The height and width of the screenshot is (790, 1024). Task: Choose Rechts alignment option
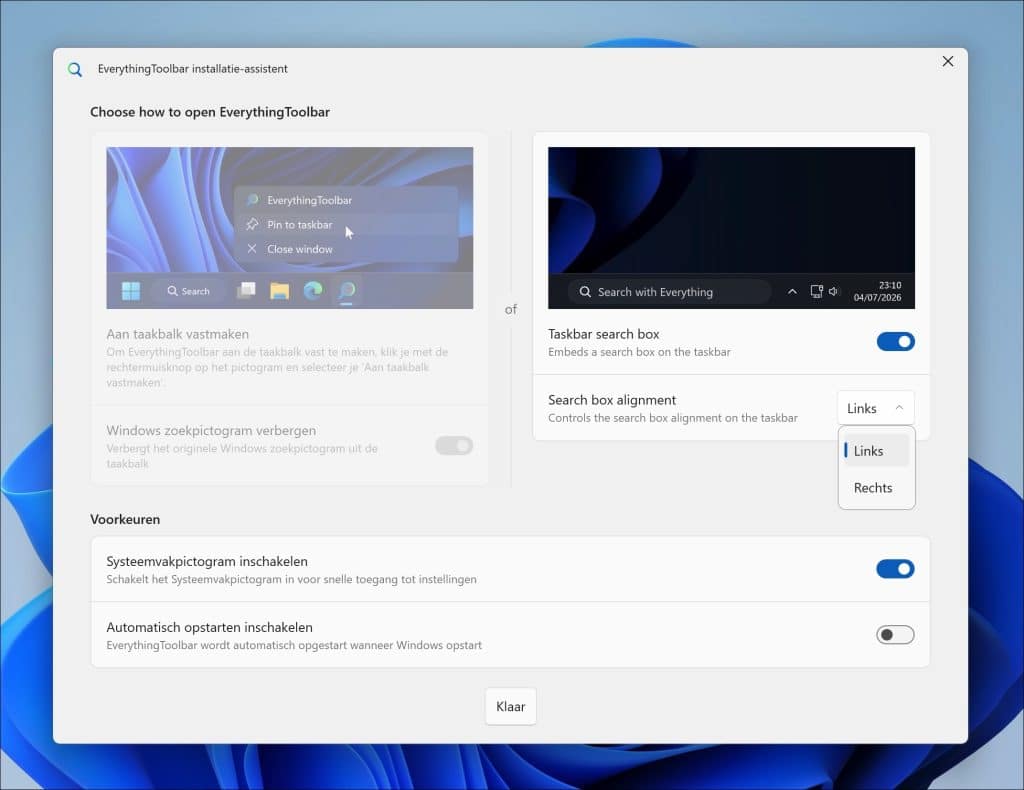pos(876,488)
